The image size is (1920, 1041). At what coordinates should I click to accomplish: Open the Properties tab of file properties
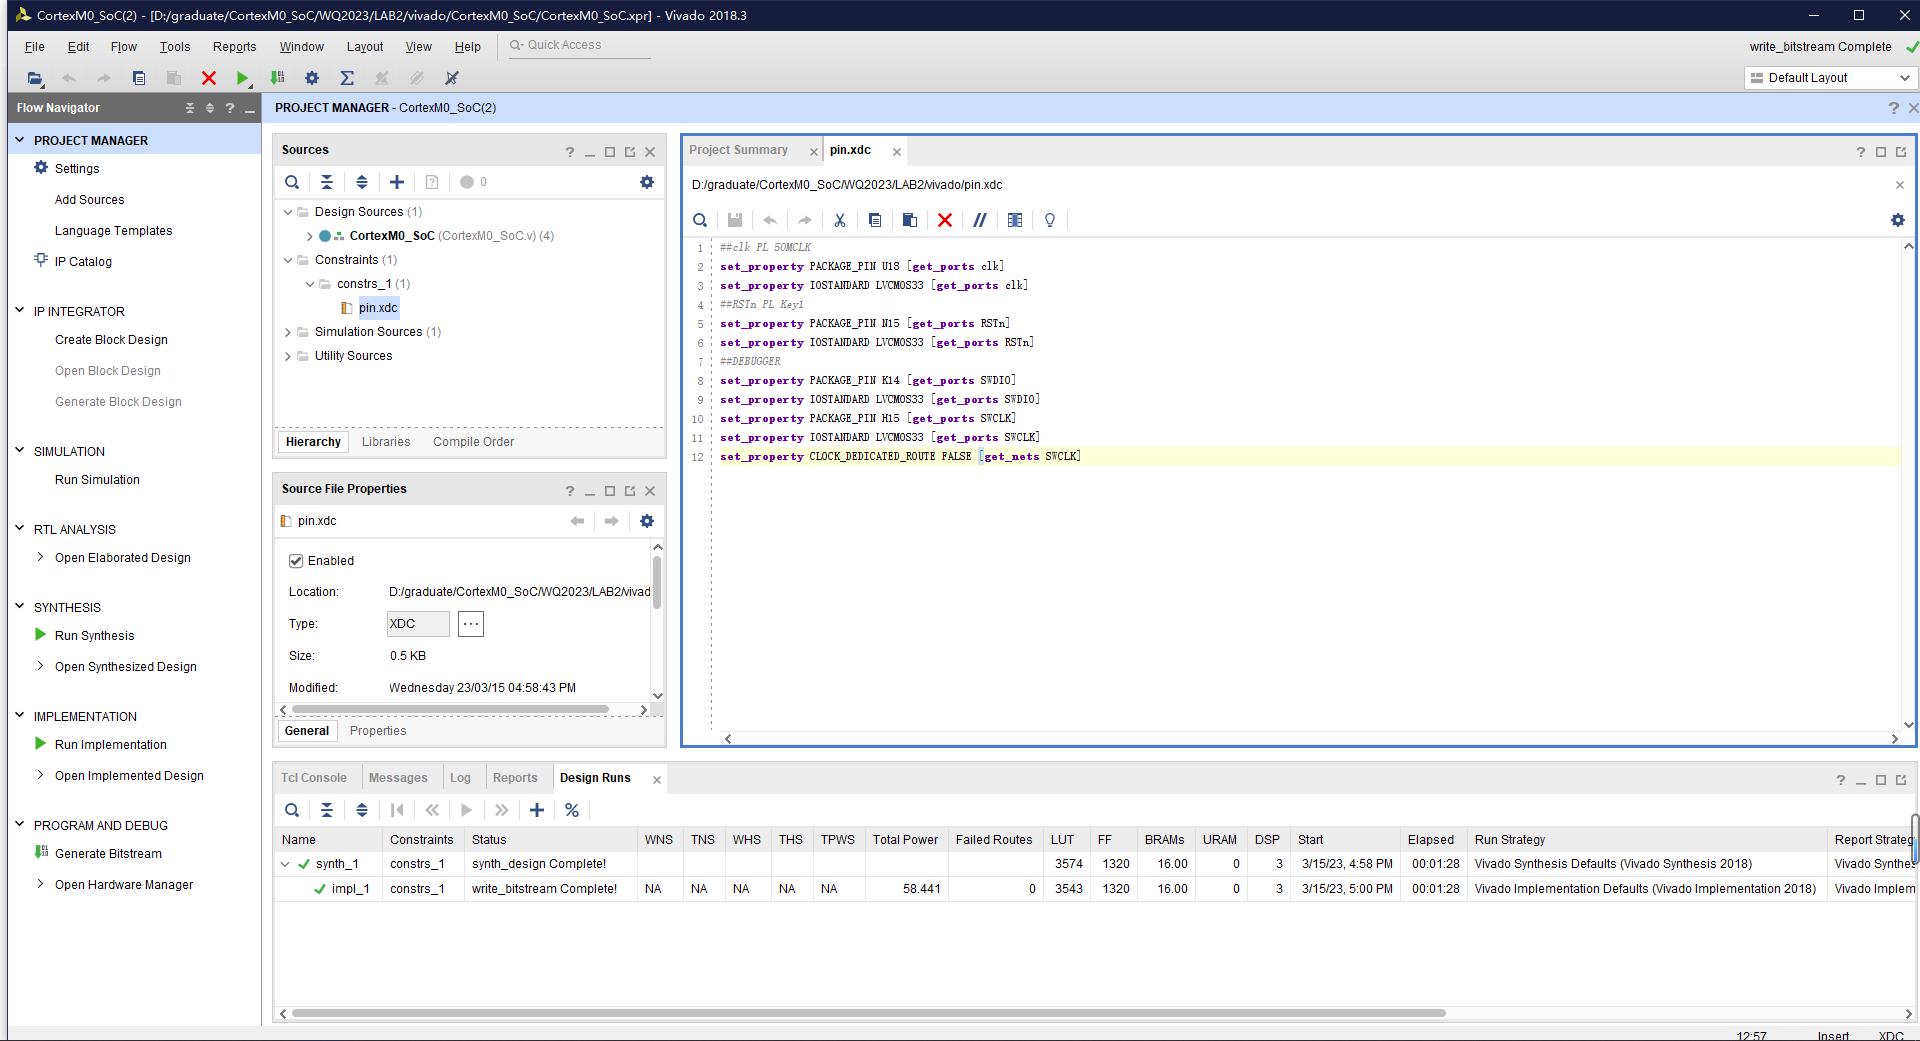coord(378,731)
